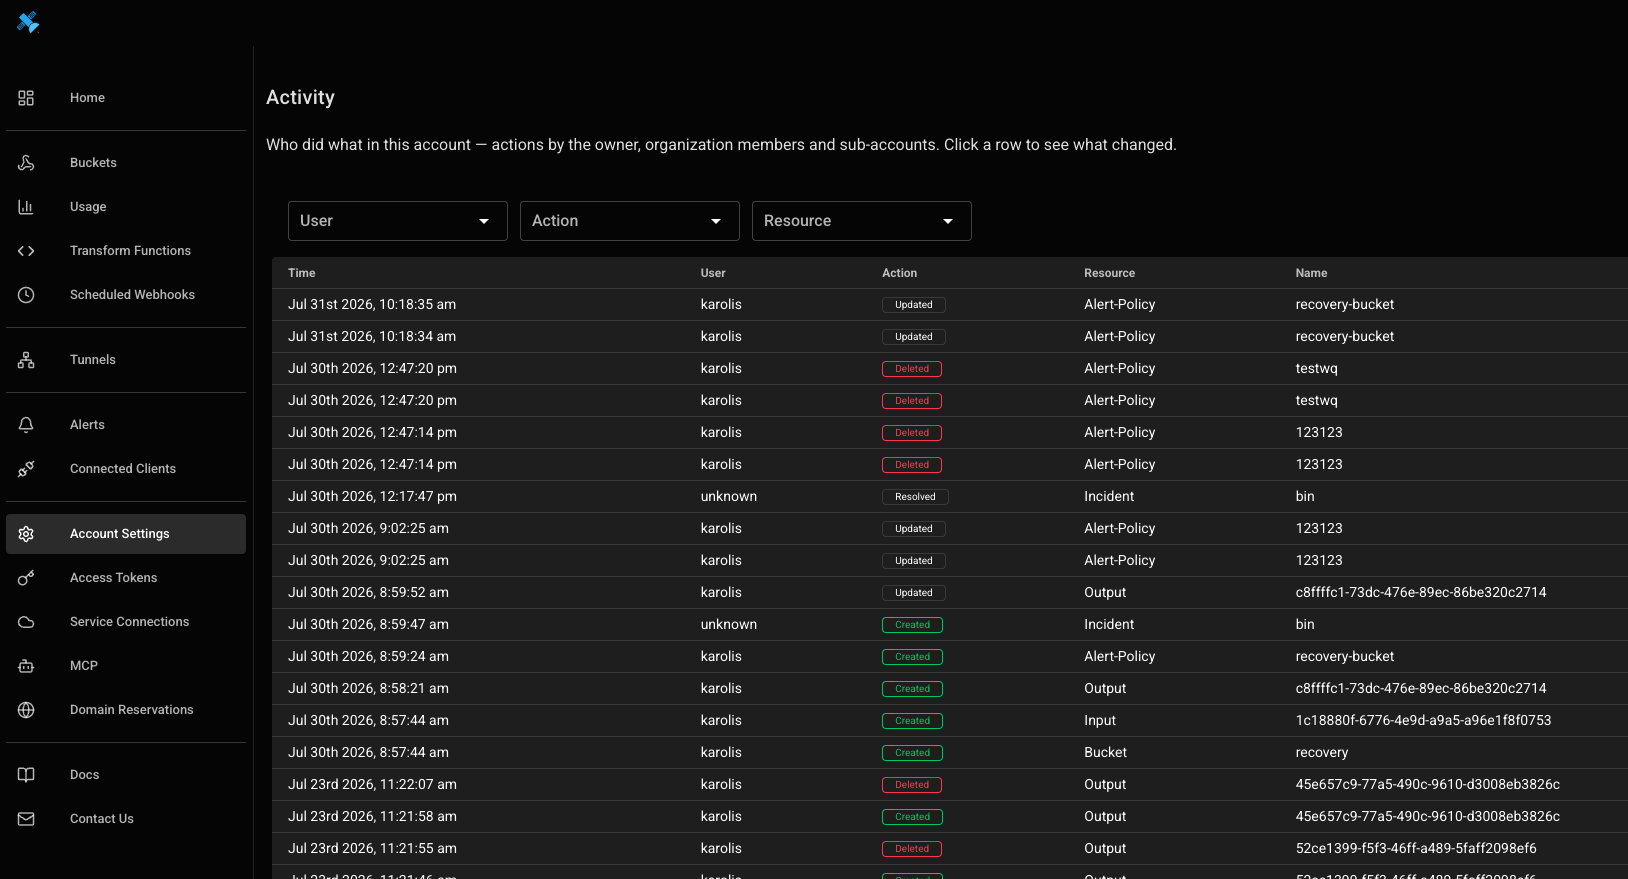Open the User filter dropdown
This screenshot has height=879, width=1628.
tap(398, 221)
